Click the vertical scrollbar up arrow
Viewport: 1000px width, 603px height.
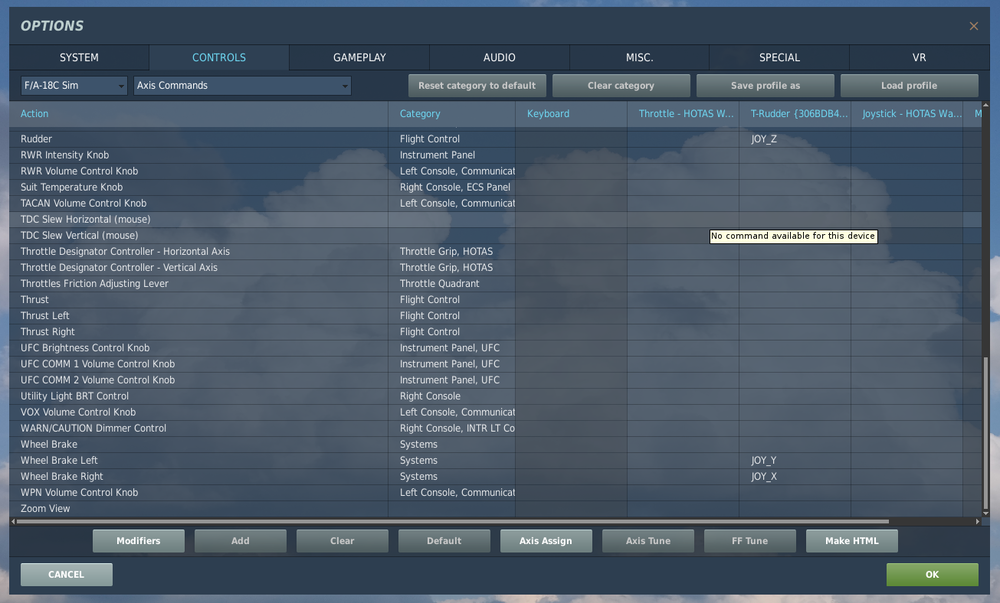click(x=985, y=105)
